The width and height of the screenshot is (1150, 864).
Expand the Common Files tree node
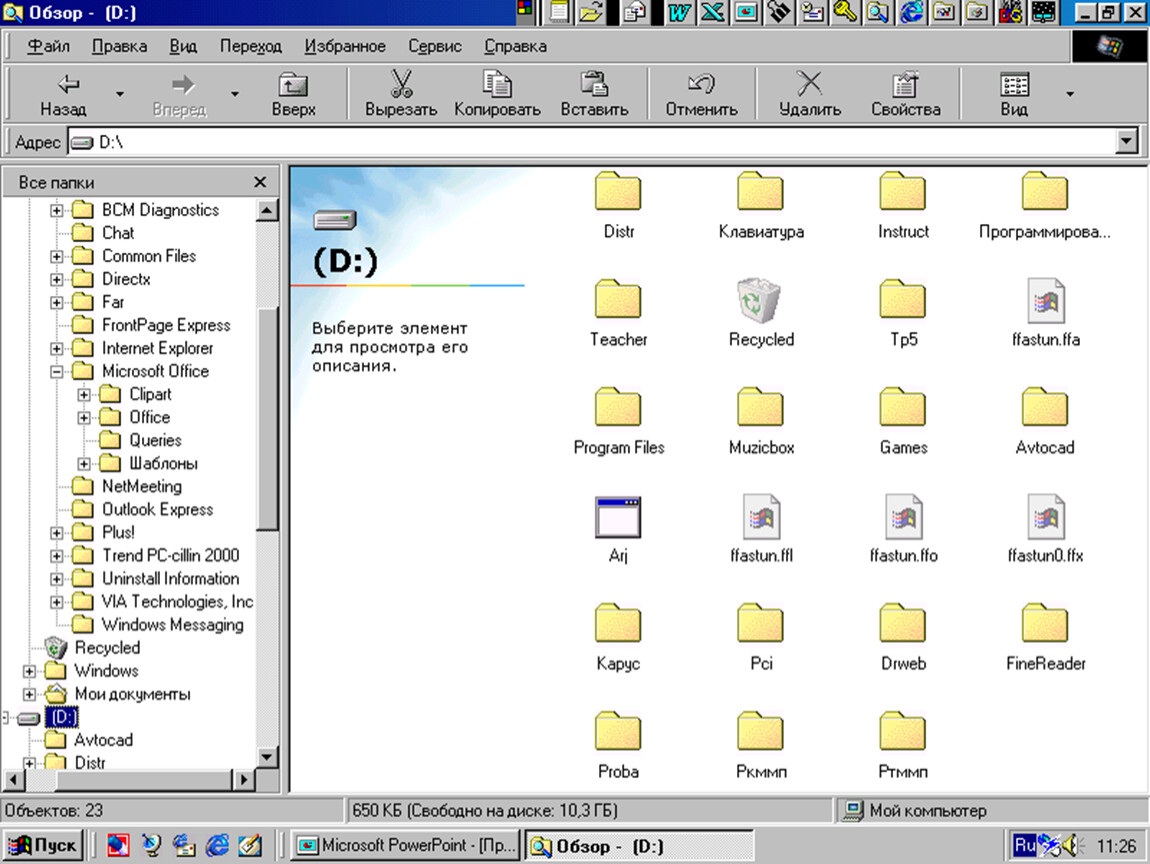(56, 257)
